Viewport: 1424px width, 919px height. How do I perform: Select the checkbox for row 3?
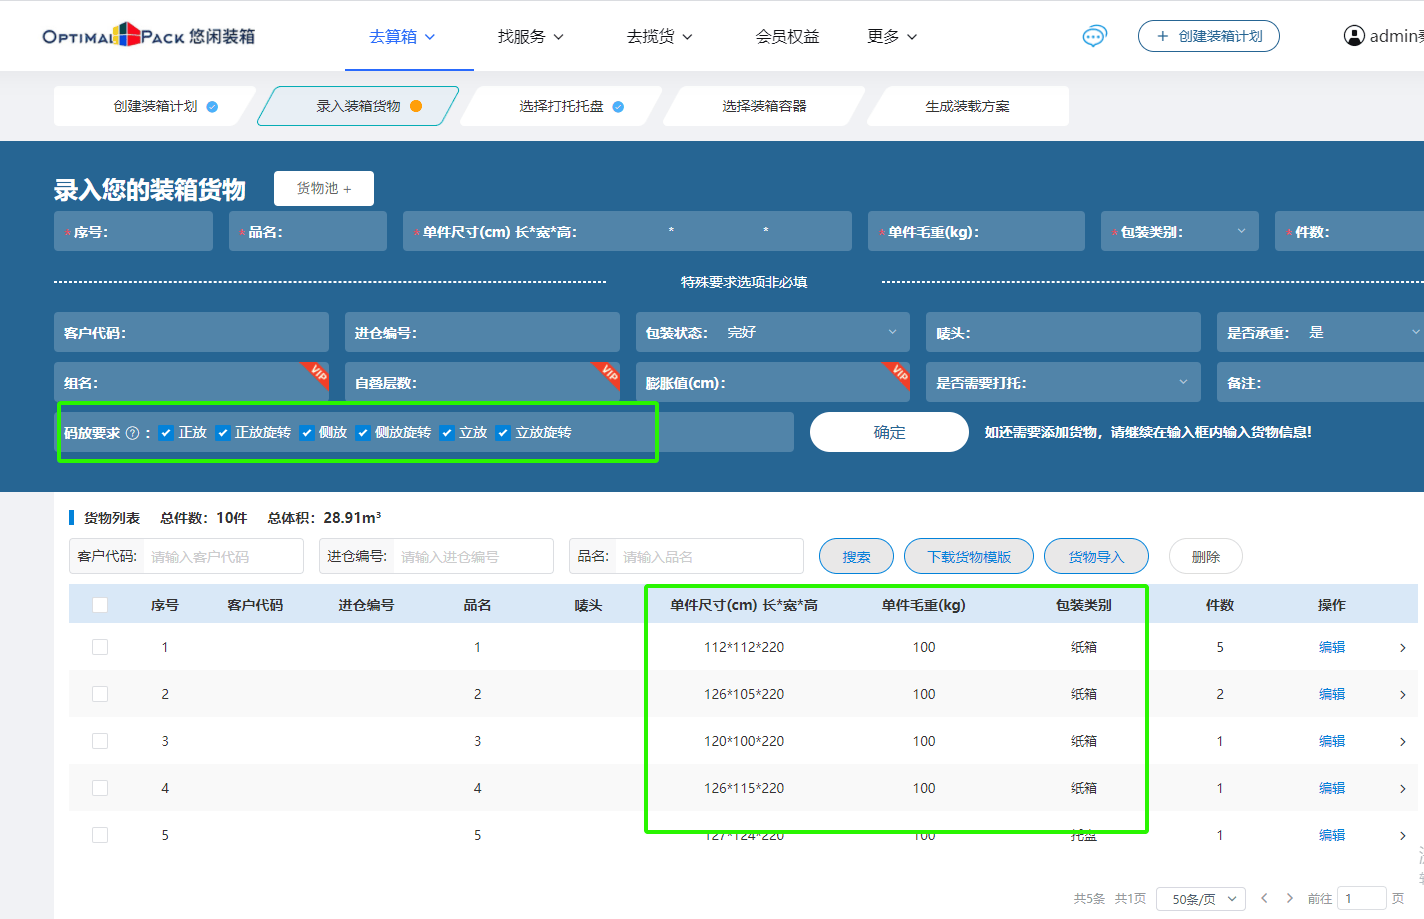100,741
